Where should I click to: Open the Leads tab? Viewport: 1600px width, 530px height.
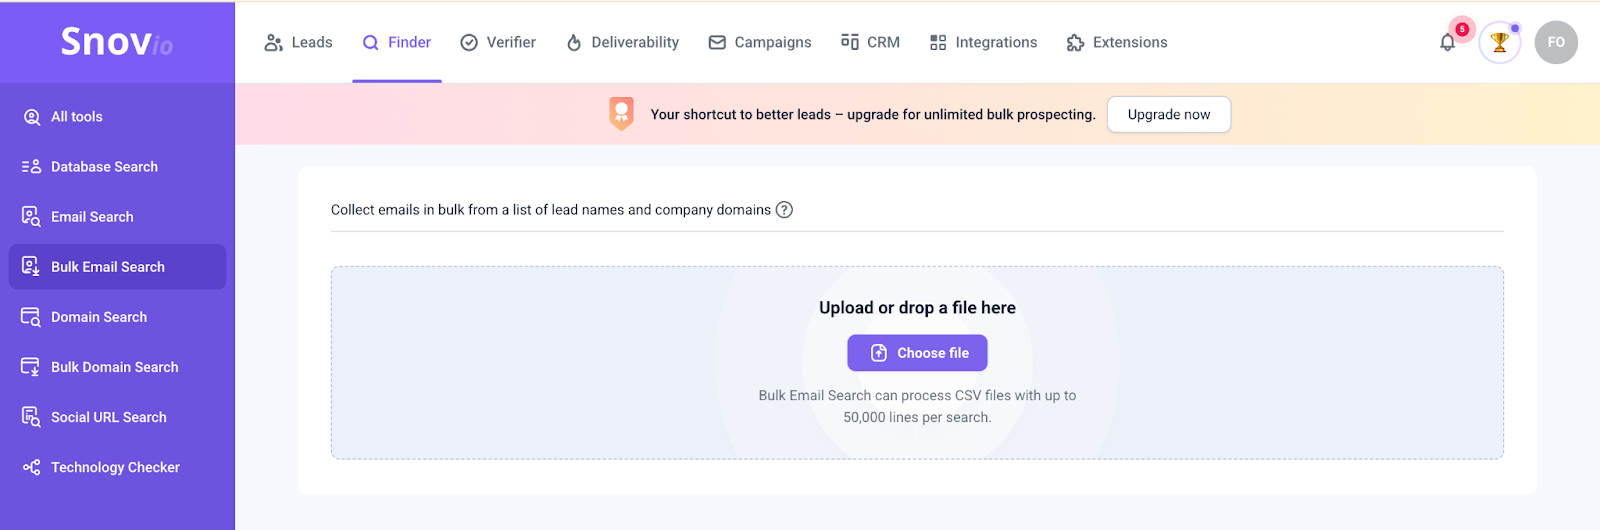pyautogui.click(x=298, y=42)
